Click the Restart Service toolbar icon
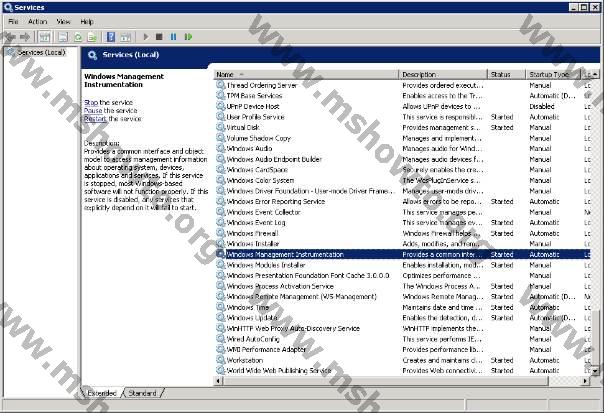604x413 pixels. [188, 37]
